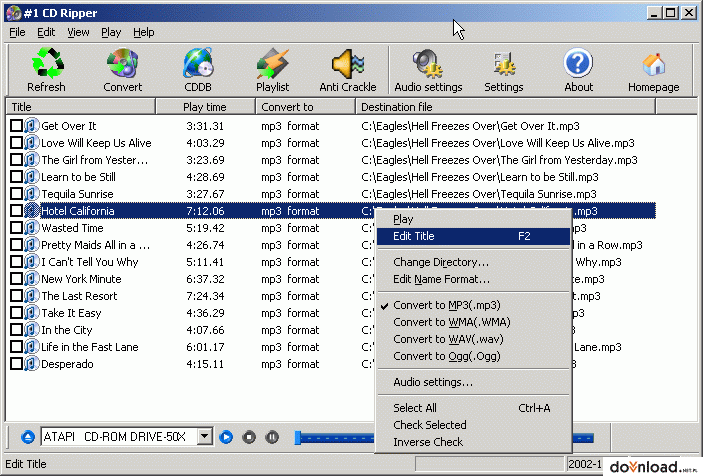Open the Help menu
703x476 pixels.
coord(143,32)
